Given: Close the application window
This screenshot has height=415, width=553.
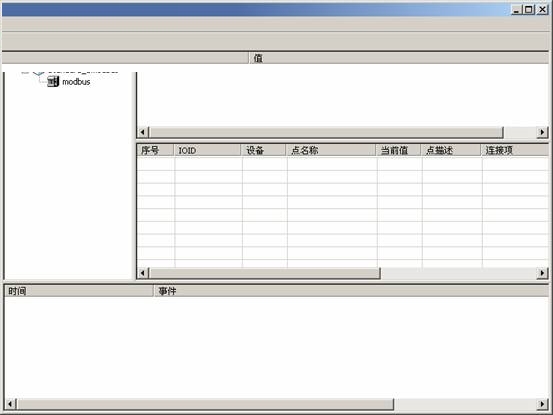Looking at the screenshot, I should pos(542,10).
